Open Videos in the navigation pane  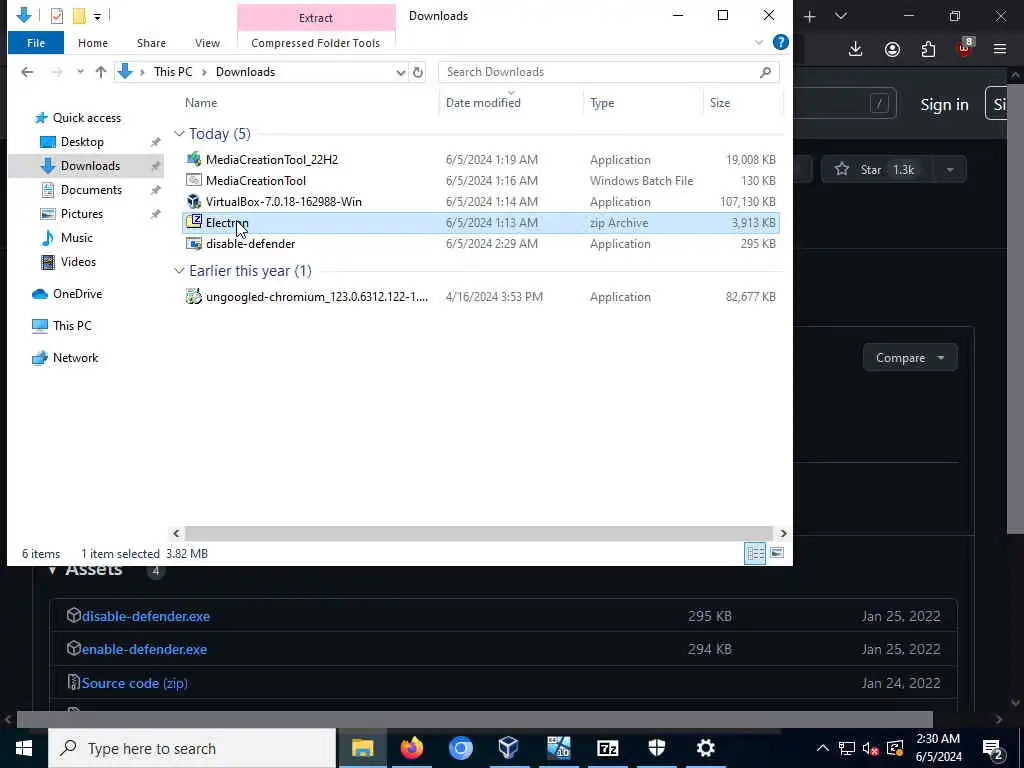tap(78, 262)
